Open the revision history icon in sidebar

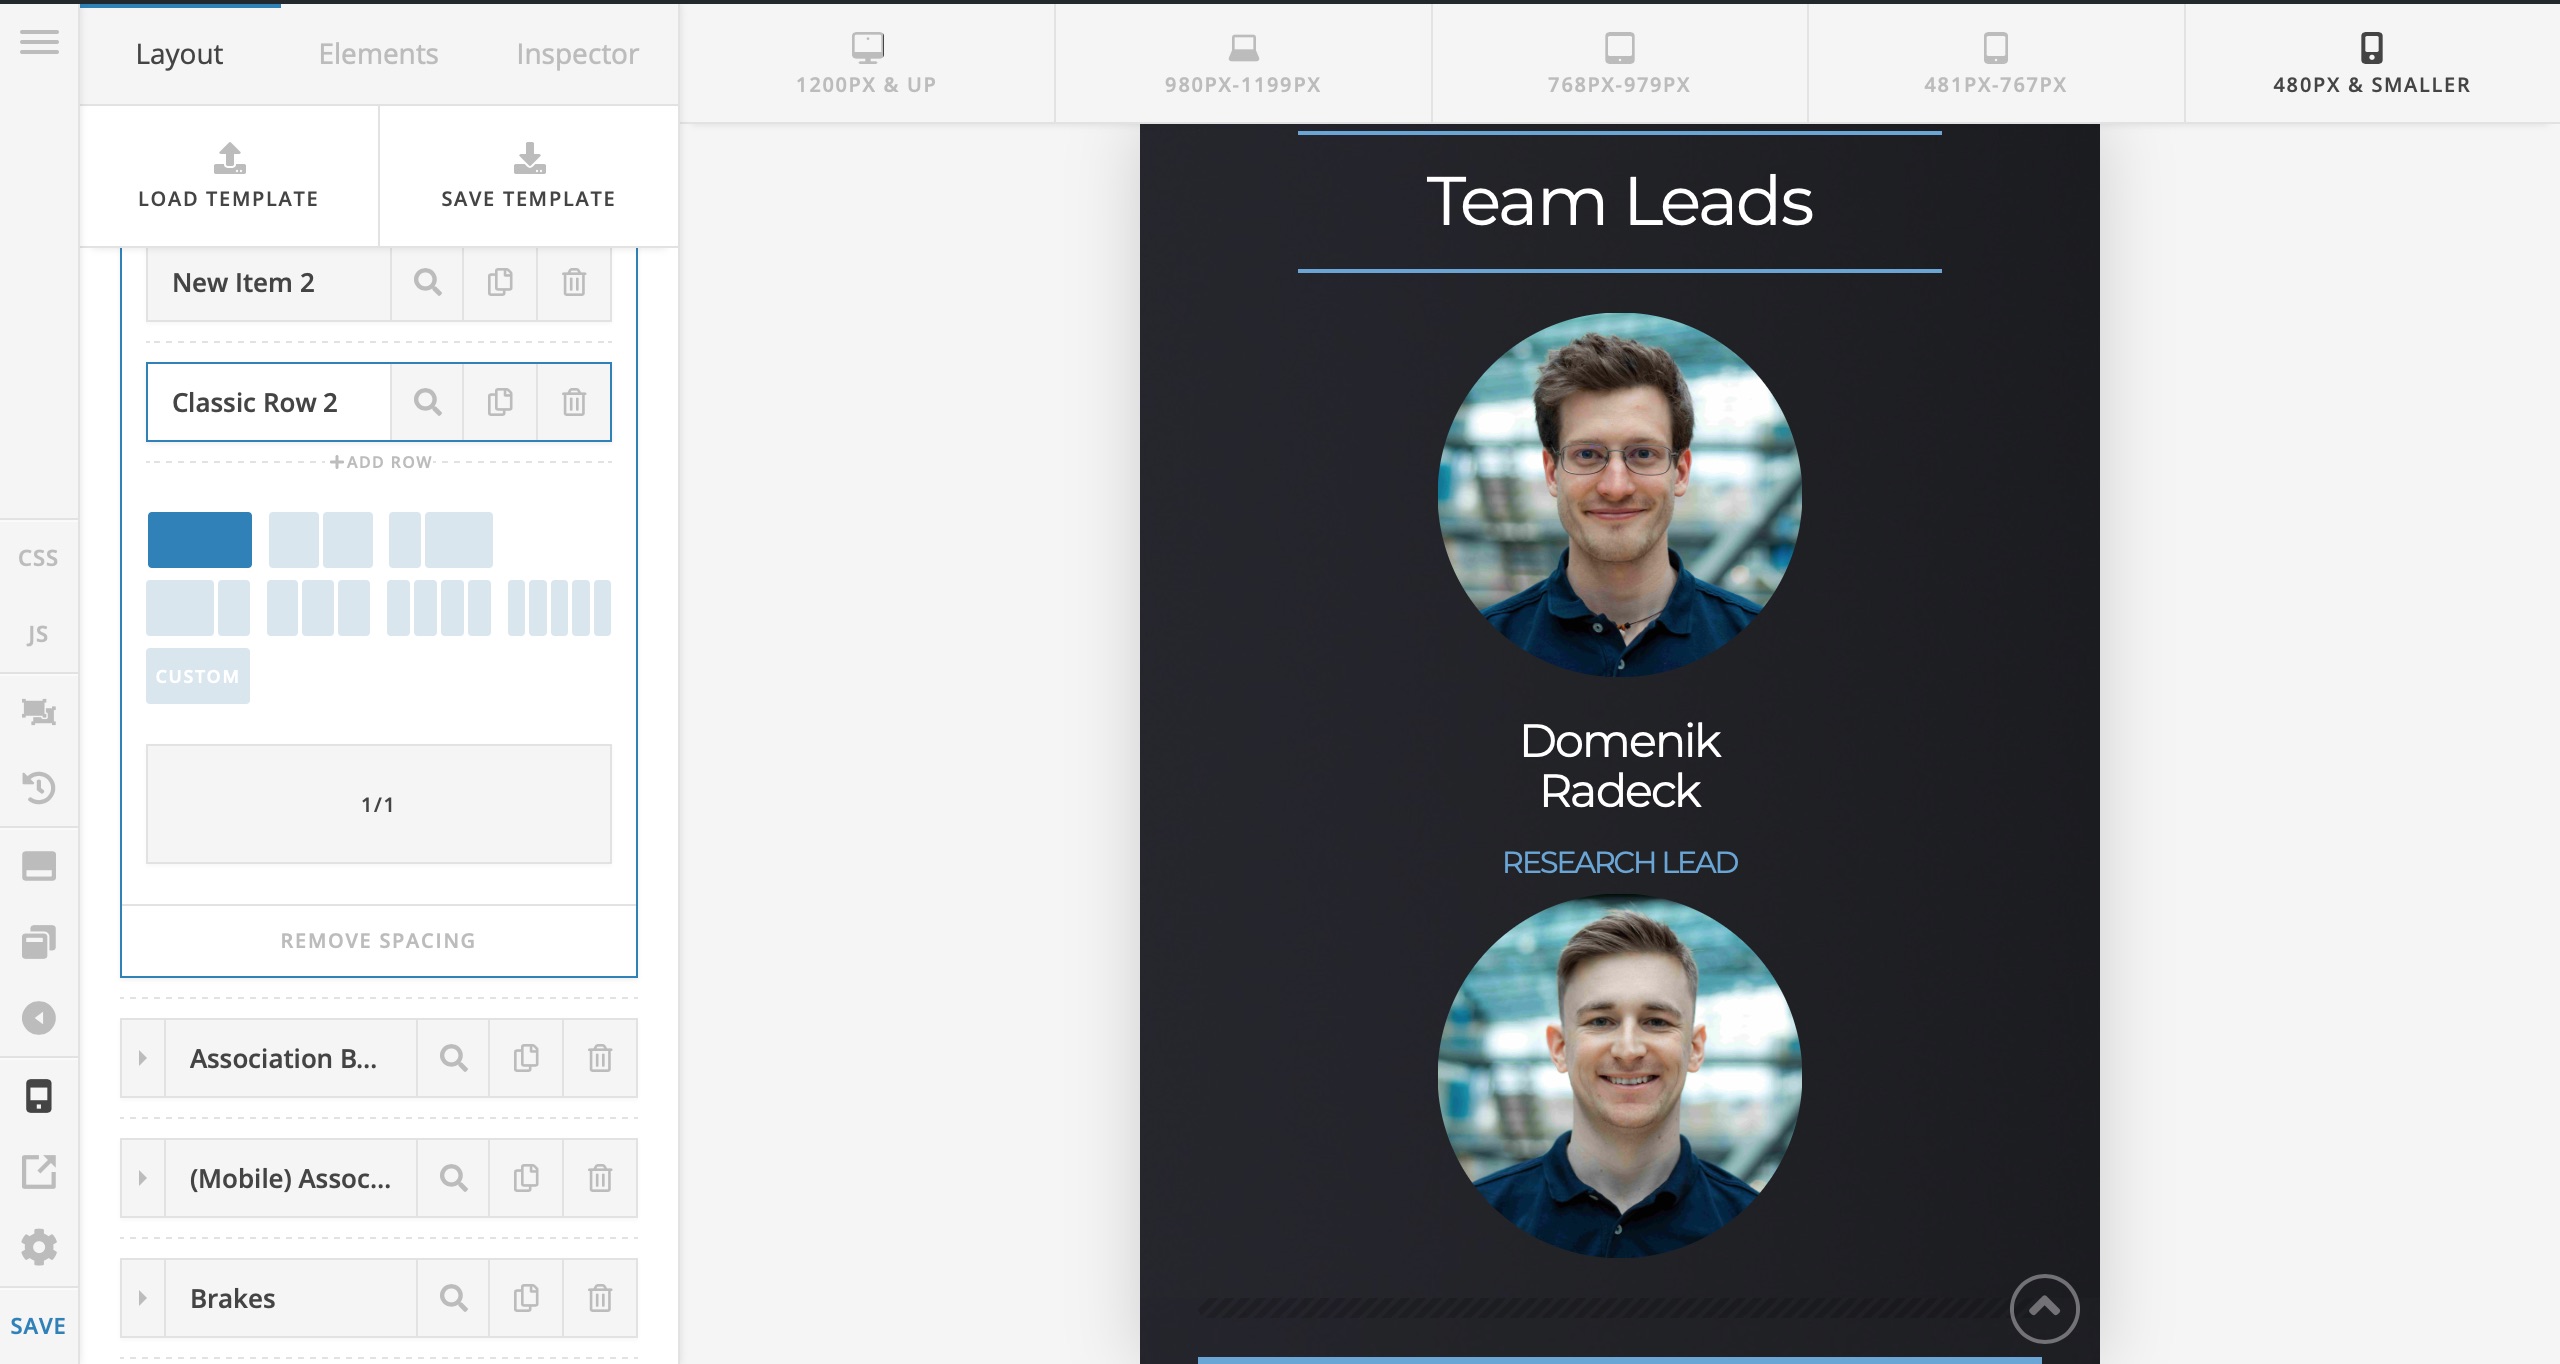[x=39, y=788]
